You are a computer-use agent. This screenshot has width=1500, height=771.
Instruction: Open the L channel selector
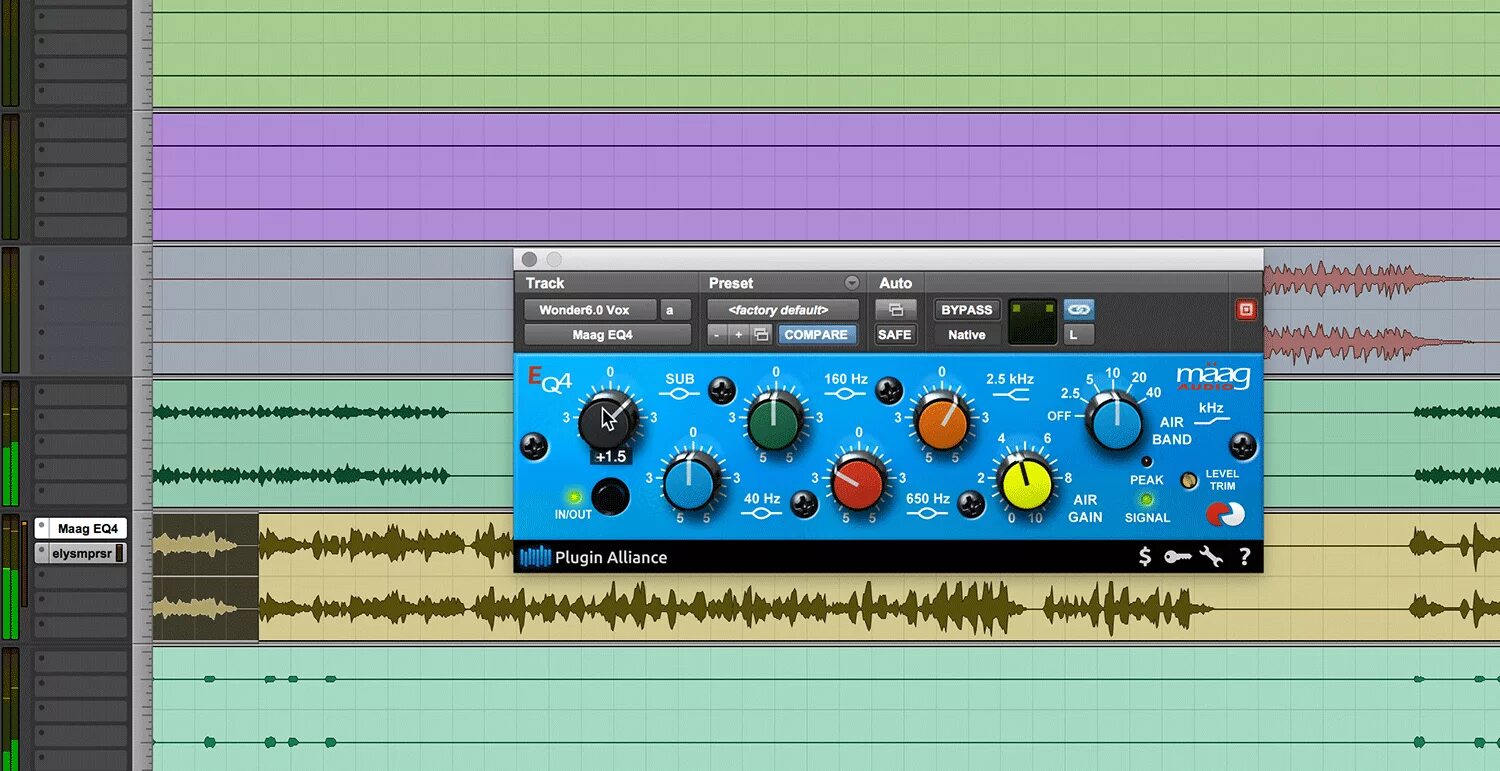(x=1078, y=335)
